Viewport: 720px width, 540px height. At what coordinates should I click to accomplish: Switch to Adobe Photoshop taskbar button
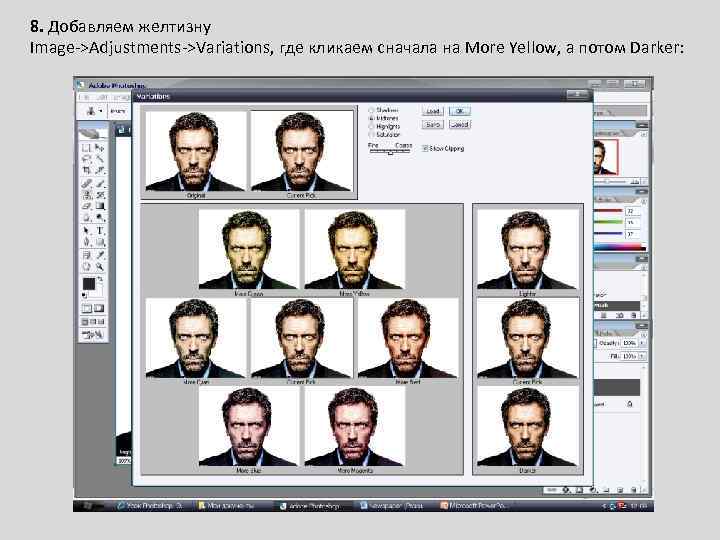(315, 506)
